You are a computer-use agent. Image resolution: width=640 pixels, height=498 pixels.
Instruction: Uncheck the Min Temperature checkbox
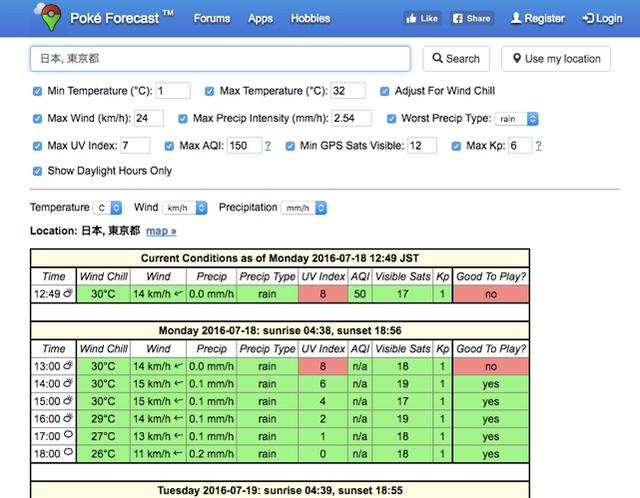(38, 91)
